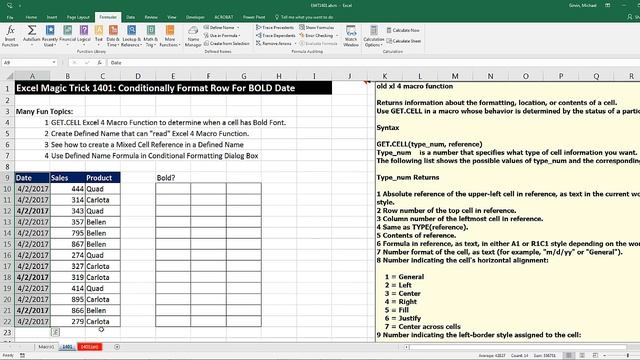Screen dimensions: 640x360
Task: Click the Sales header cell
Action: click(x=67, y=178)
